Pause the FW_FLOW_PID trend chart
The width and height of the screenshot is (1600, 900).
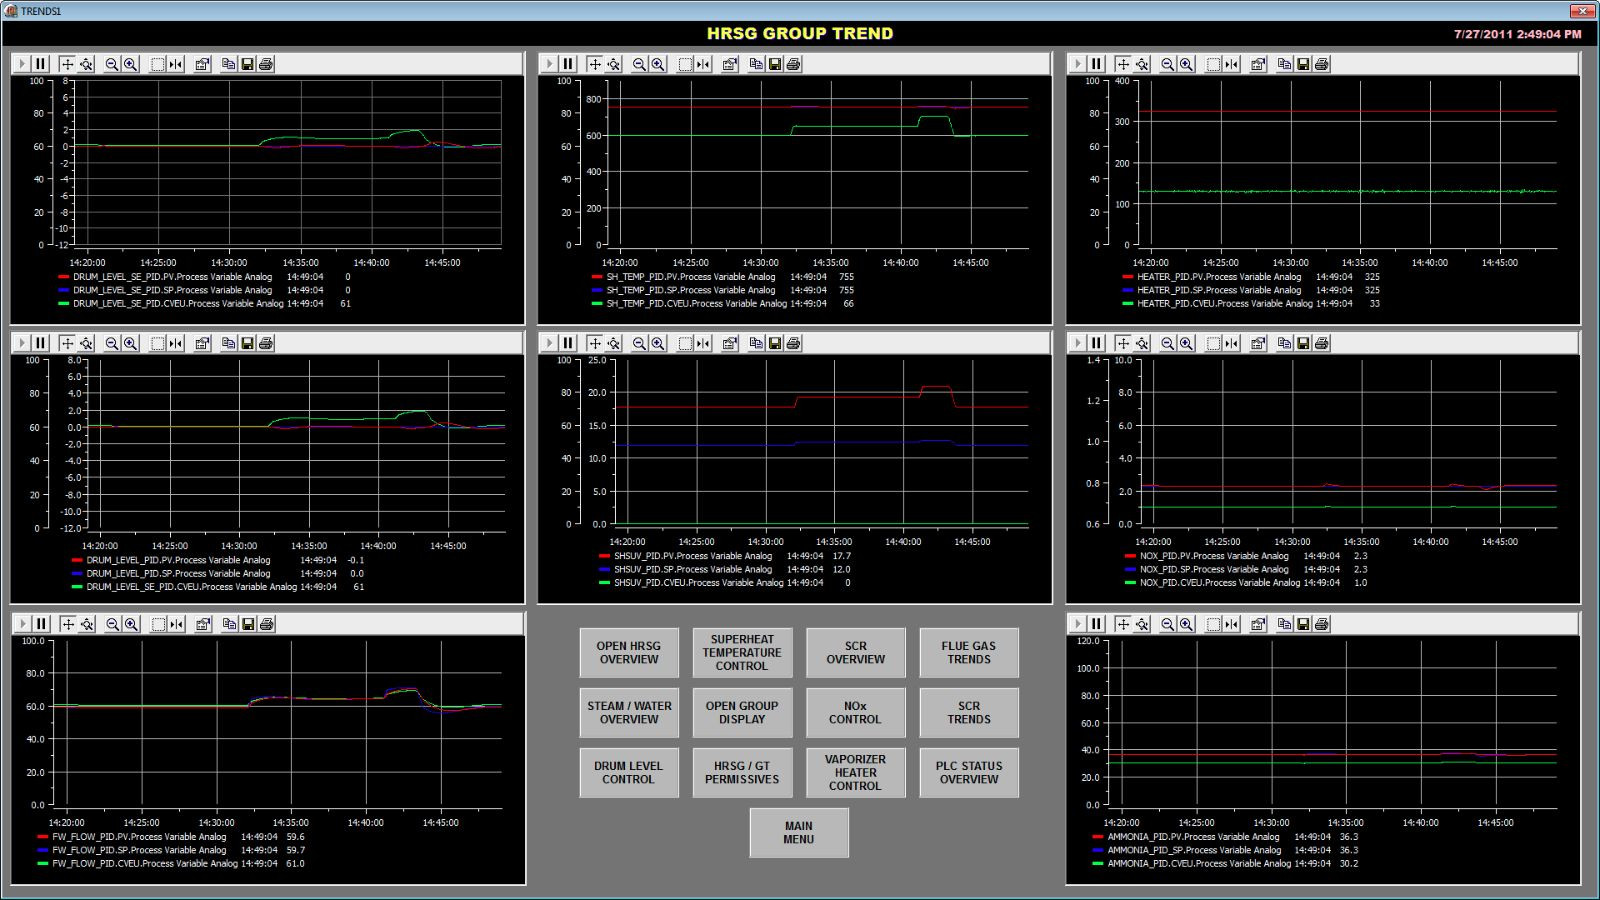pyautogui.click(x=41, y=624)
